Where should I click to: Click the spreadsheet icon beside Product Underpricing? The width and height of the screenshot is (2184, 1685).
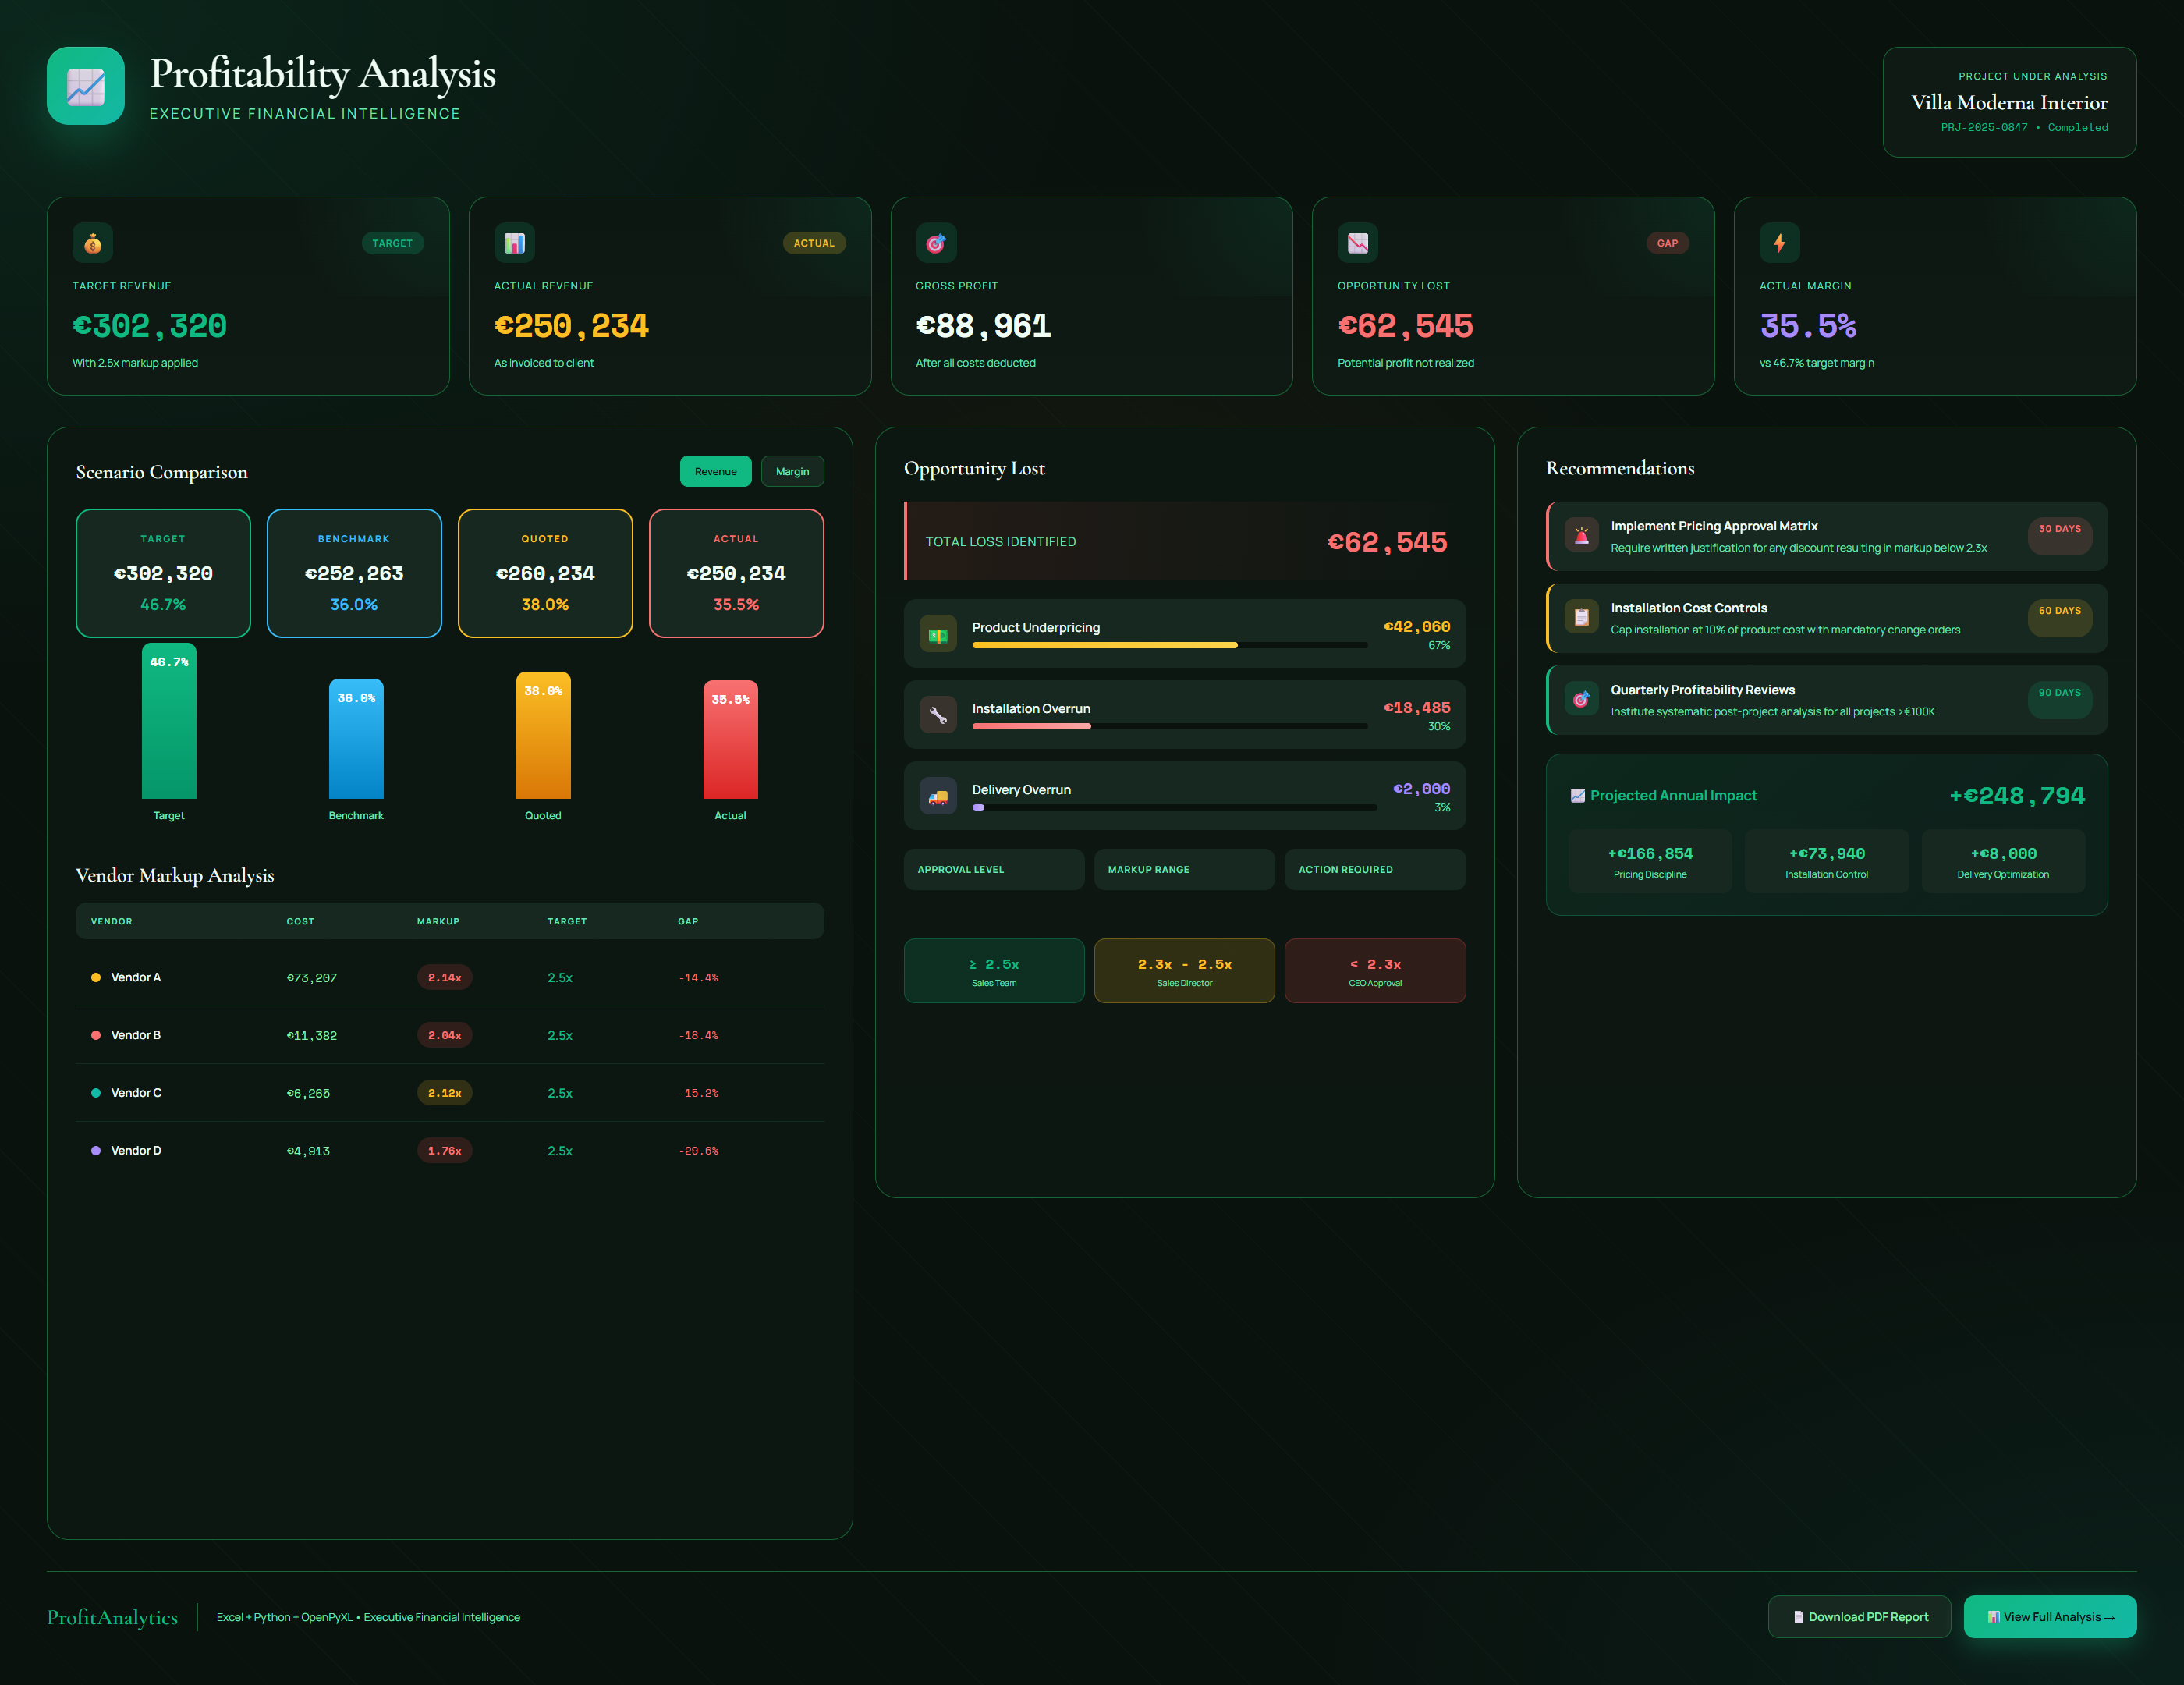click(x=938, y=633)
